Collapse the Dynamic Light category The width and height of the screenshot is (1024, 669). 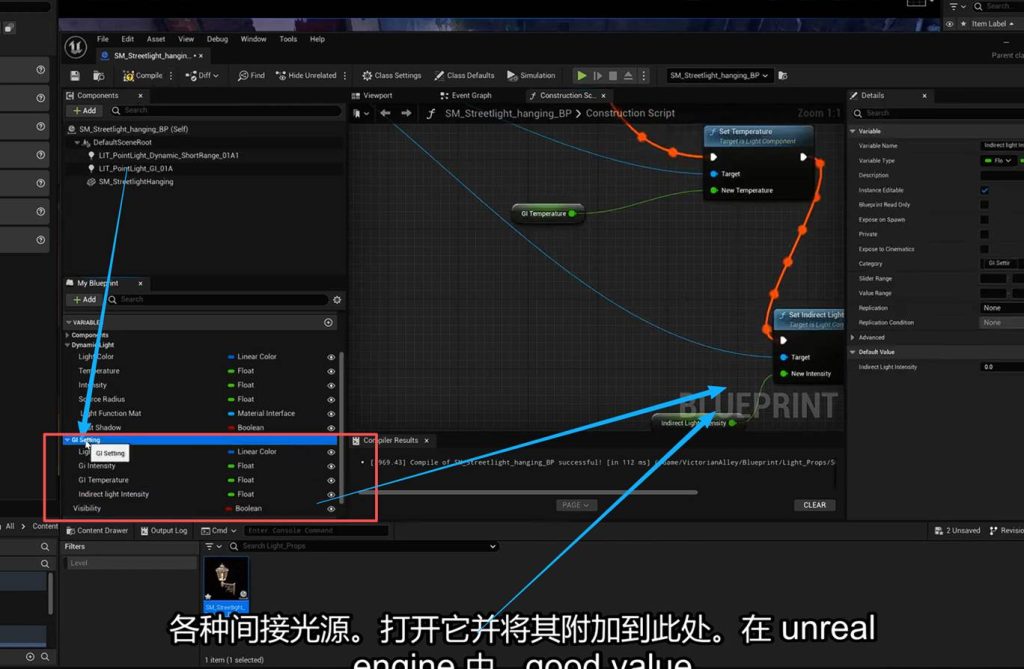(68, 345)
